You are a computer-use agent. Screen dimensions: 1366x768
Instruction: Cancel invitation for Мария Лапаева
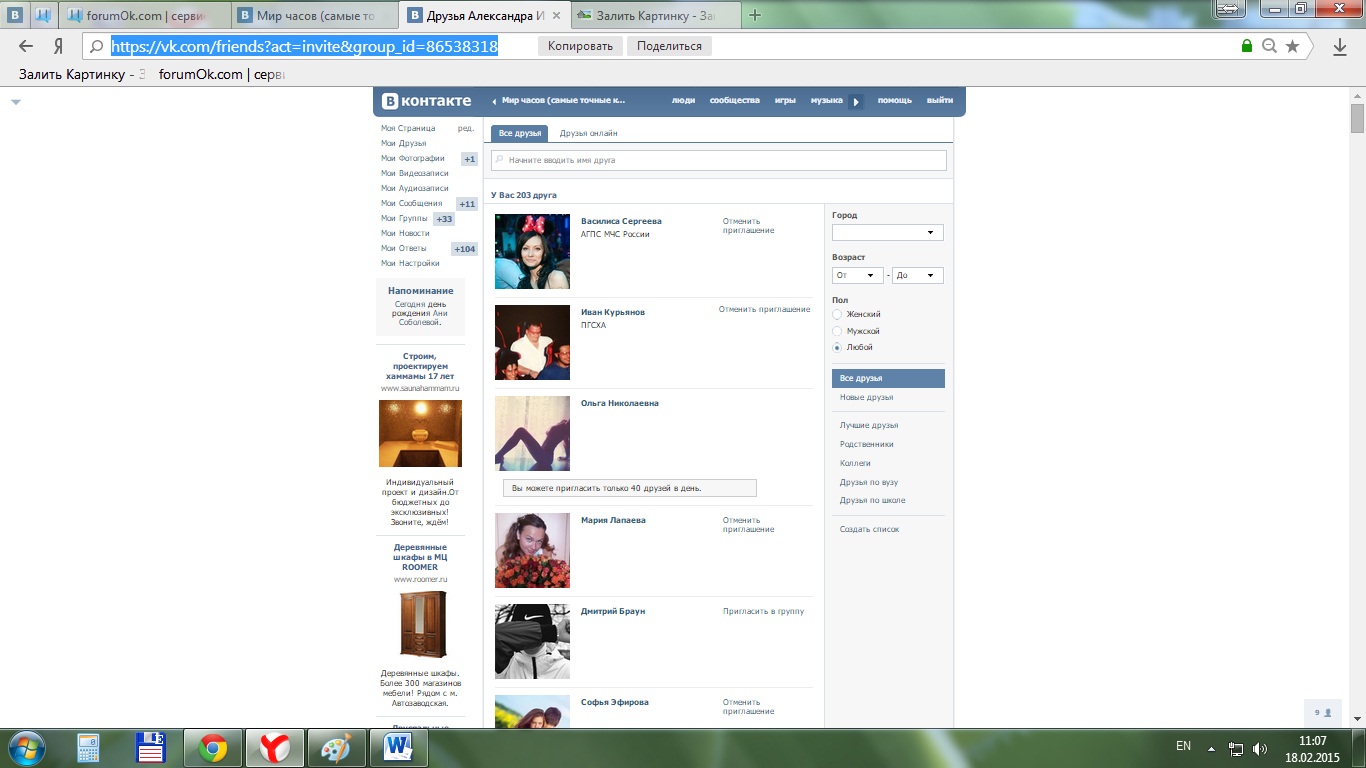[x=748, y=525]
